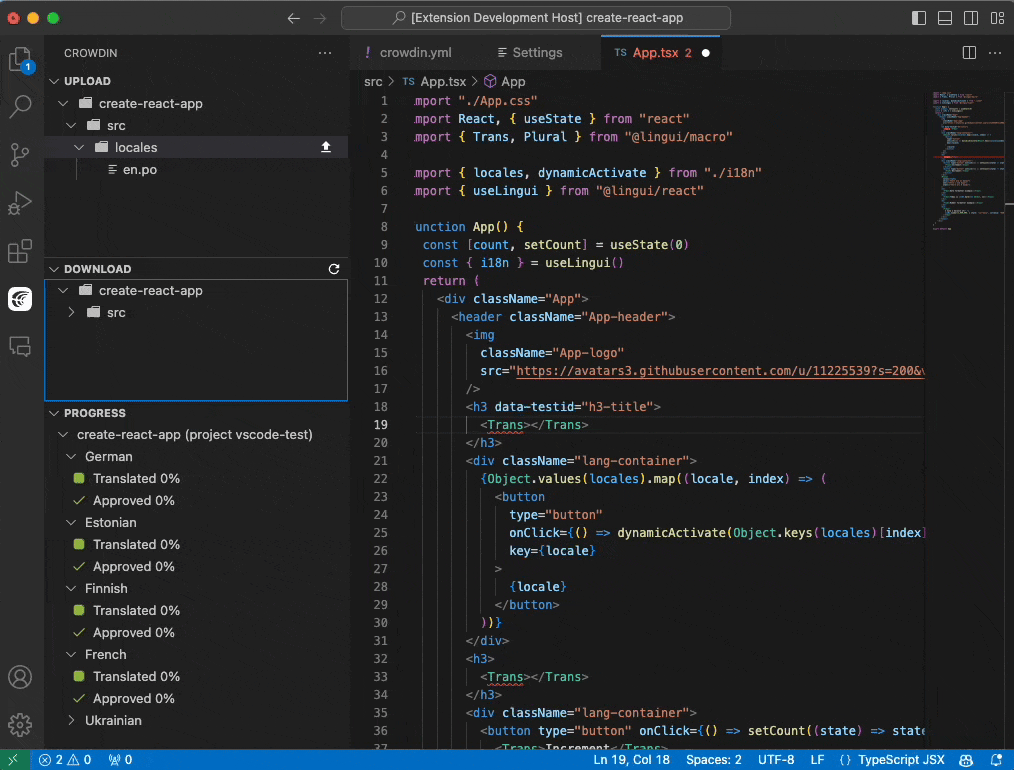Click upload icon on locales folder
This screenshot has height=770, width=1014.
(x=325, y=147)
